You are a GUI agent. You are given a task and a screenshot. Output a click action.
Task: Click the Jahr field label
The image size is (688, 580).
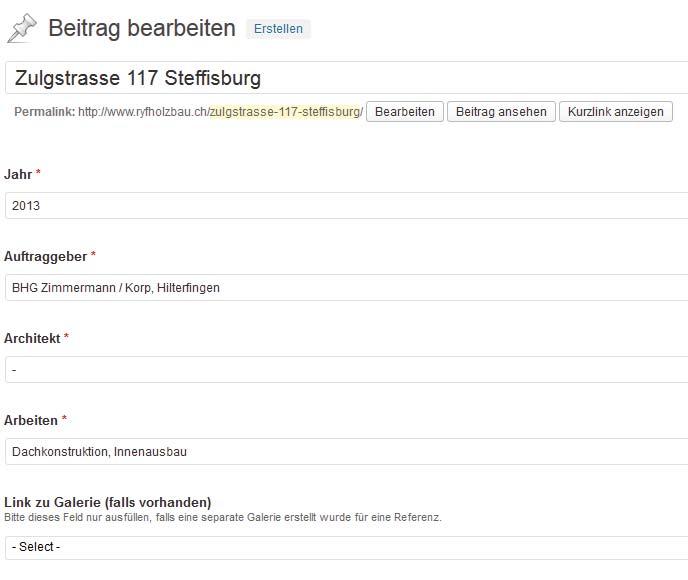pyautogui.click(x=18, y=174)
